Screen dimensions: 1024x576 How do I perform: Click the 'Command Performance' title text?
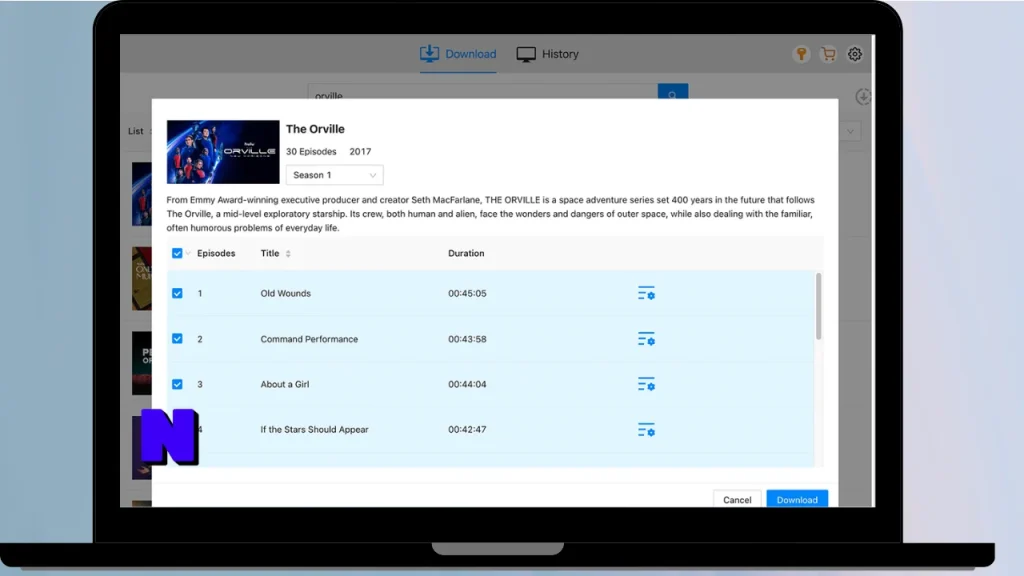click(309, 339)
